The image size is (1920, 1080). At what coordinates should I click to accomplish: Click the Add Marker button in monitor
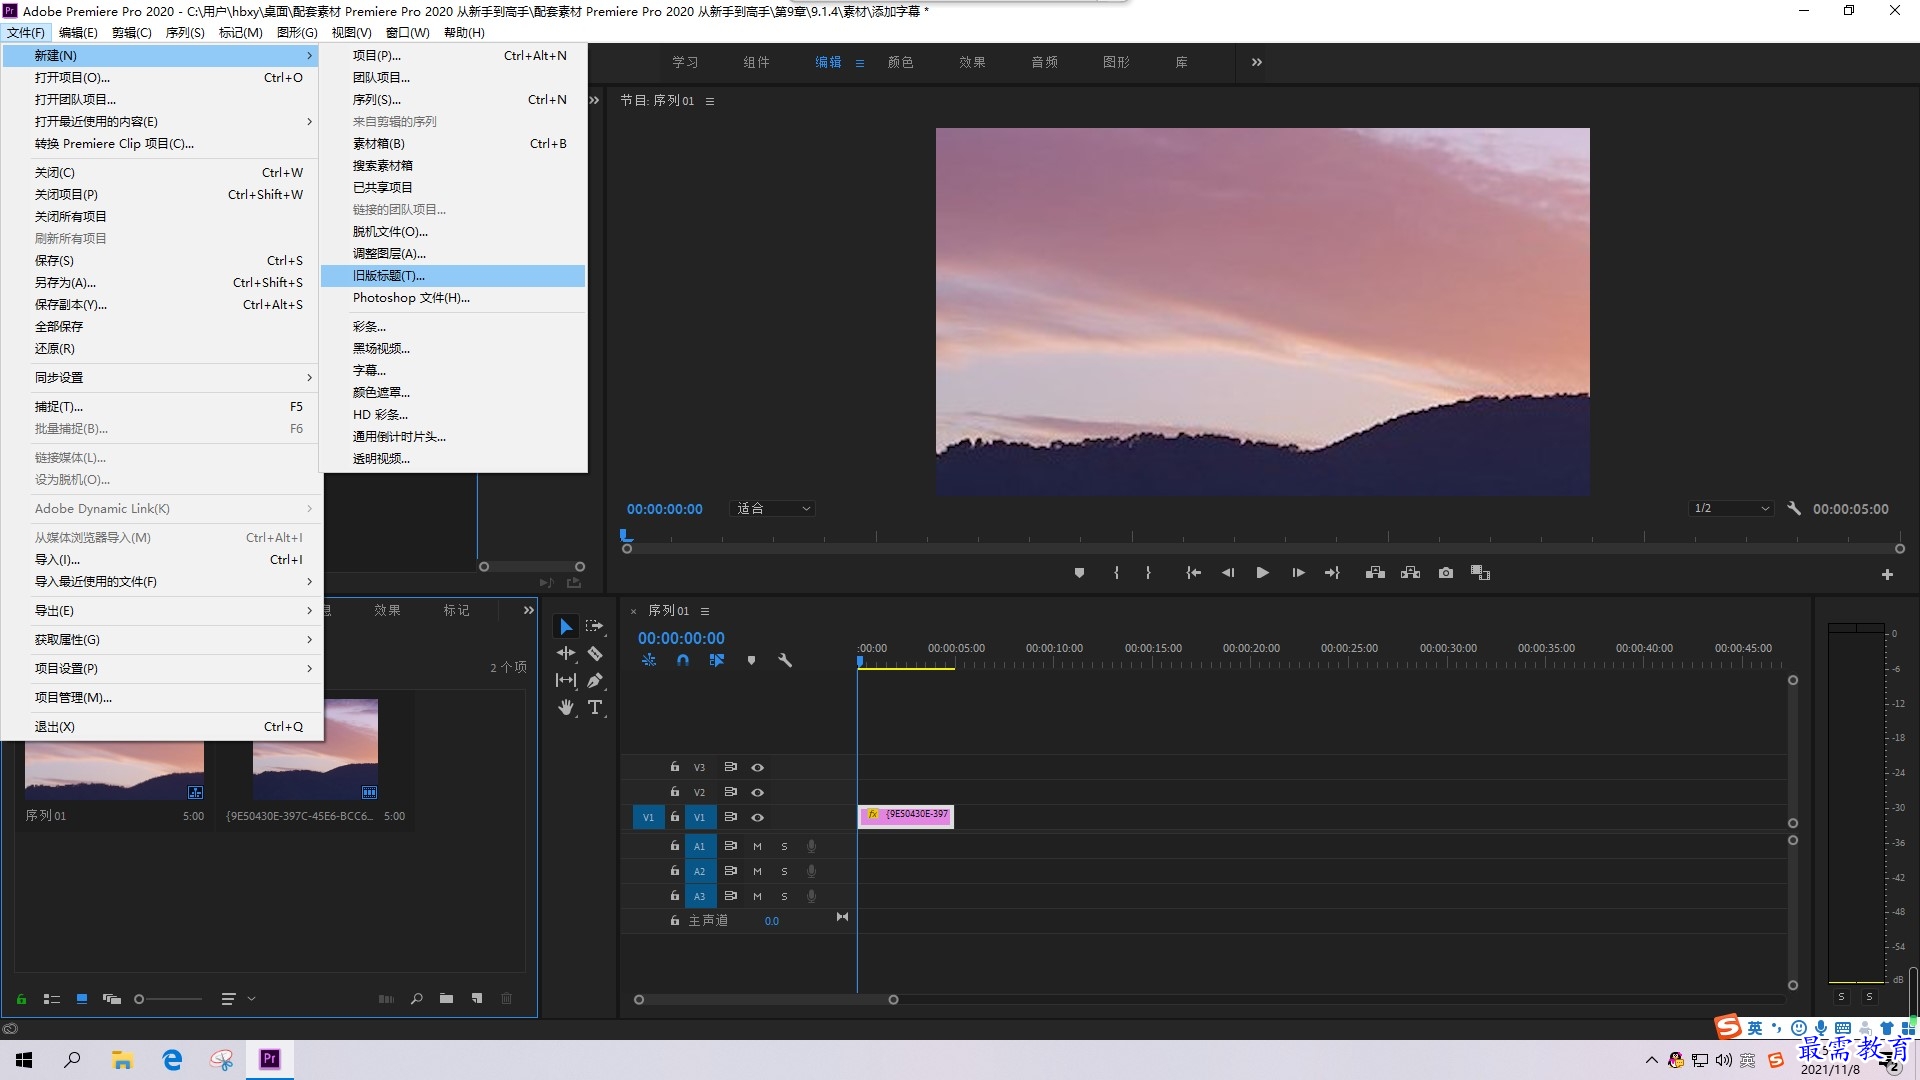[x=1079, y=573]
